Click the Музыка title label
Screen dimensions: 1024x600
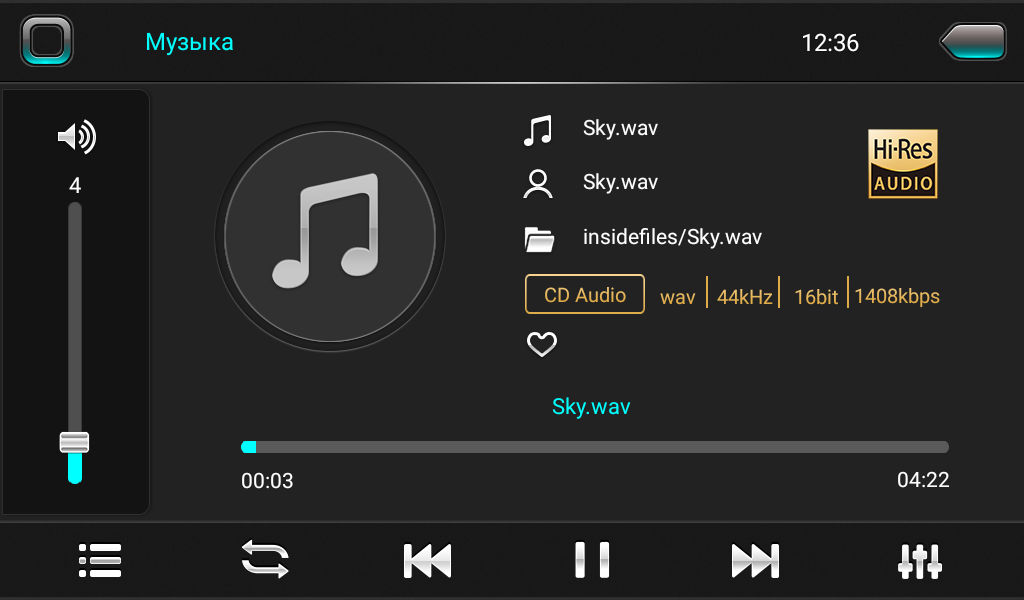coord(189,42)
